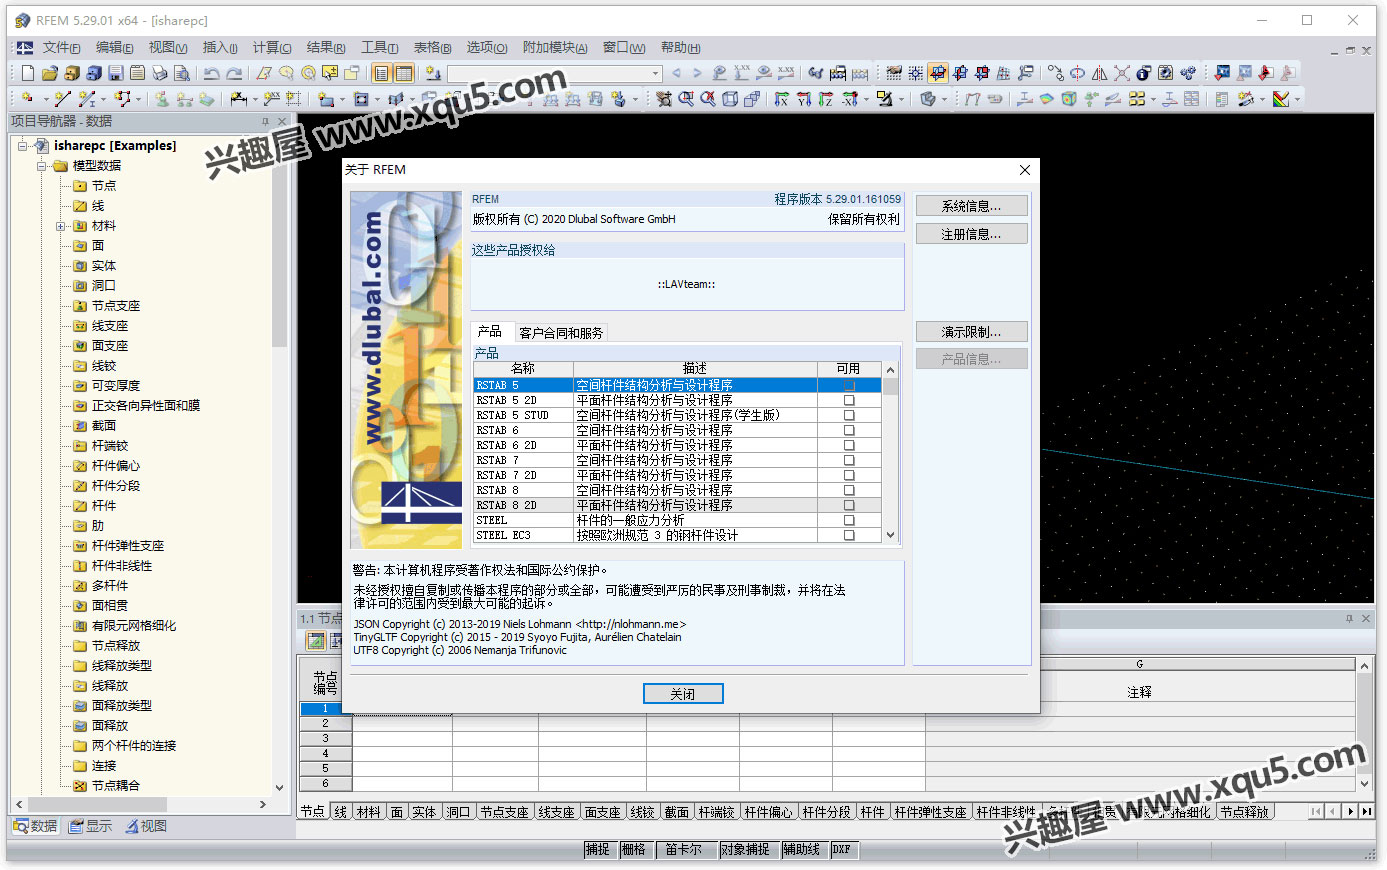Tick the STEEL checkbox
This screenshot has height=870, width=1387.
(x=849, y=520)
